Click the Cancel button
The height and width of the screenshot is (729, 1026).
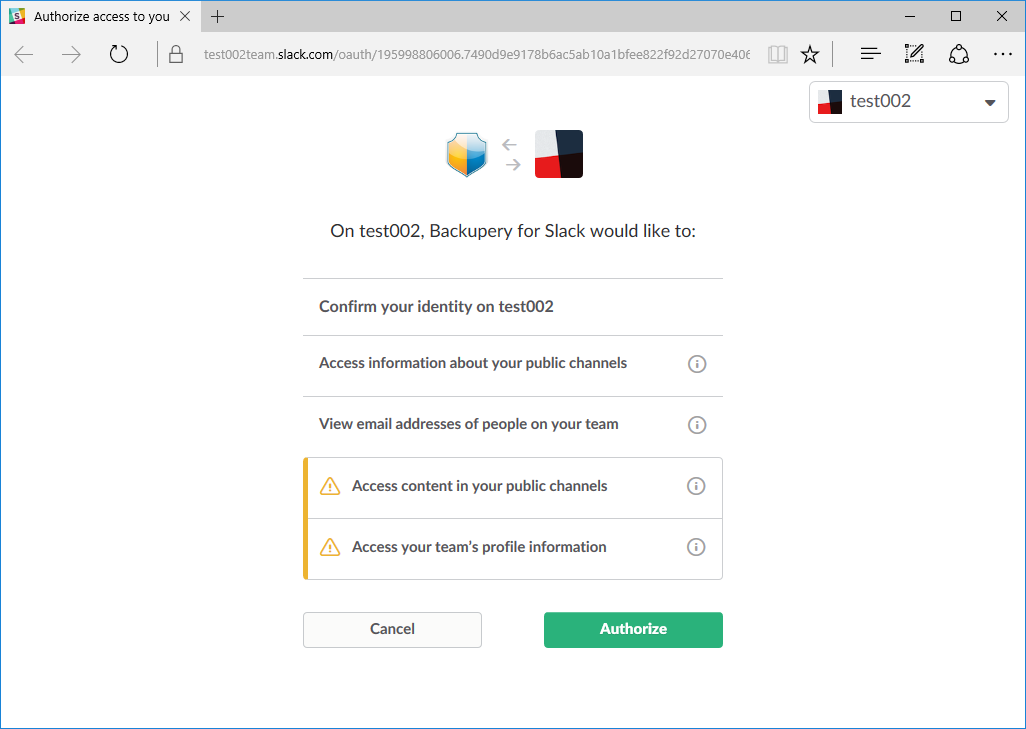[392, 629]
